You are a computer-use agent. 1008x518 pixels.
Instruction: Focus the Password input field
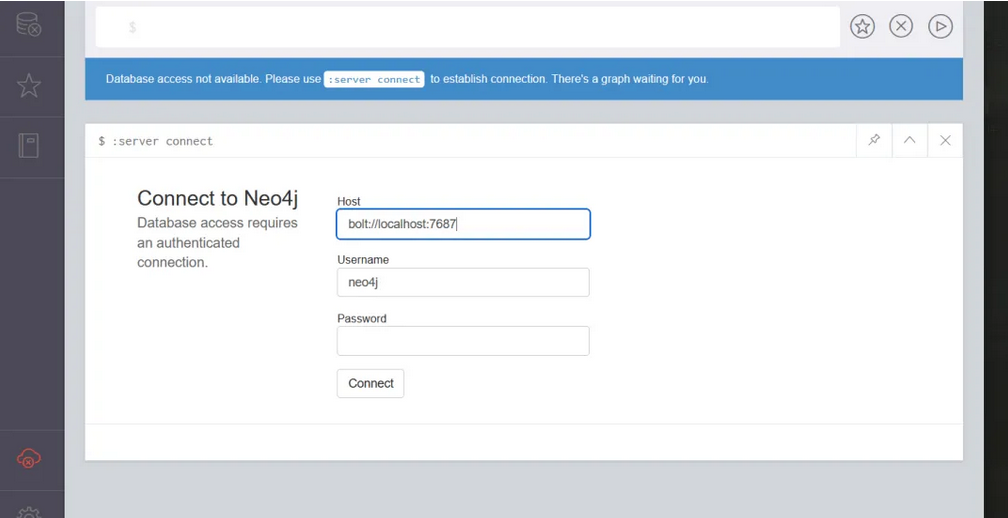[x=463, y=341]
